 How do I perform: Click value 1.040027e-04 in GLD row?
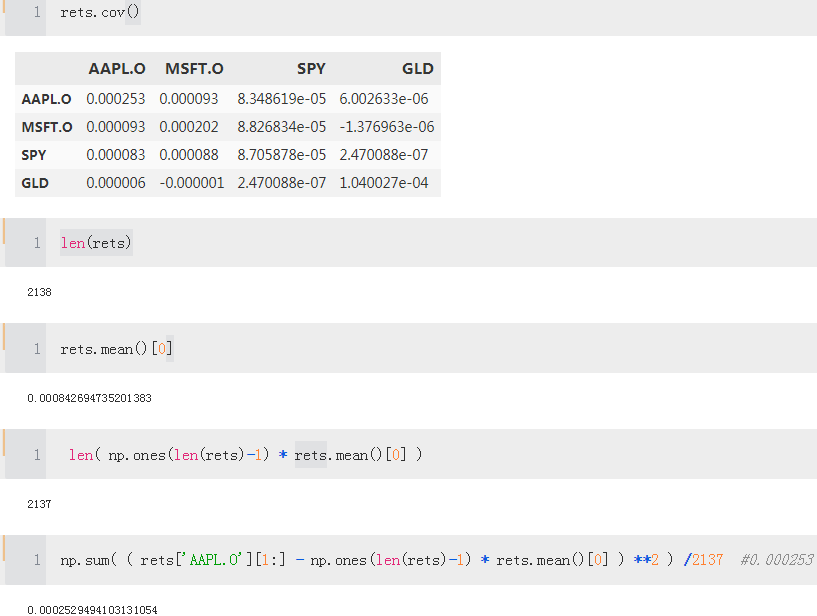[383, 183]
